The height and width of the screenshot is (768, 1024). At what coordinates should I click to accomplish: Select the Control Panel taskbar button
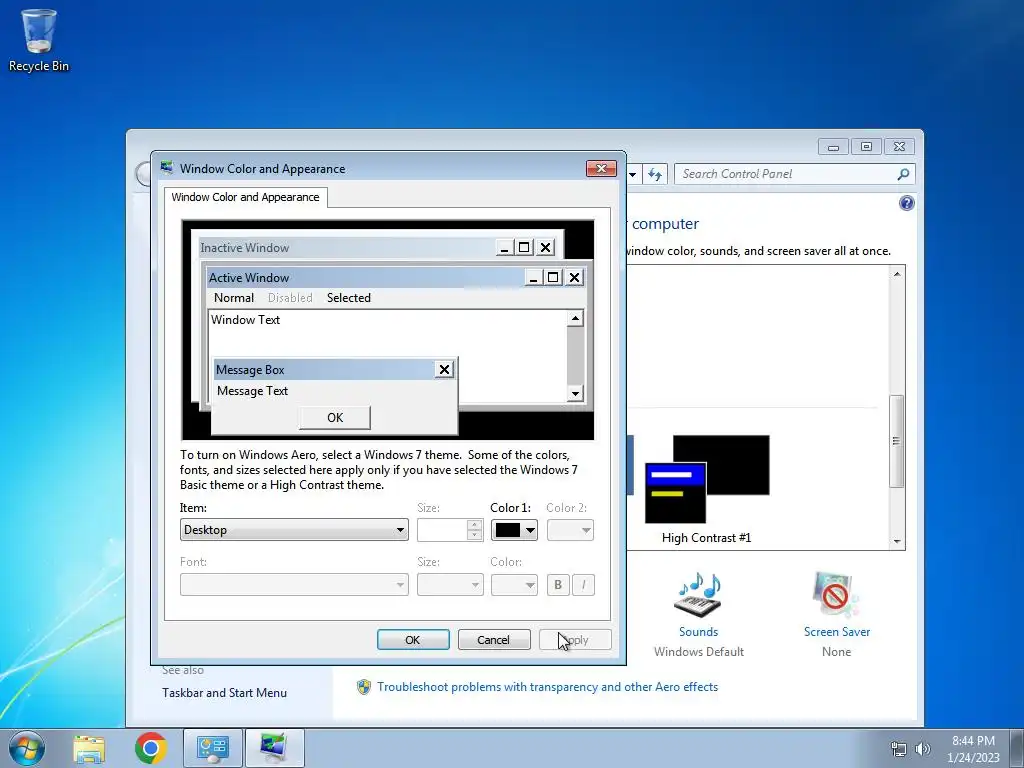click(x=212, y=748)
